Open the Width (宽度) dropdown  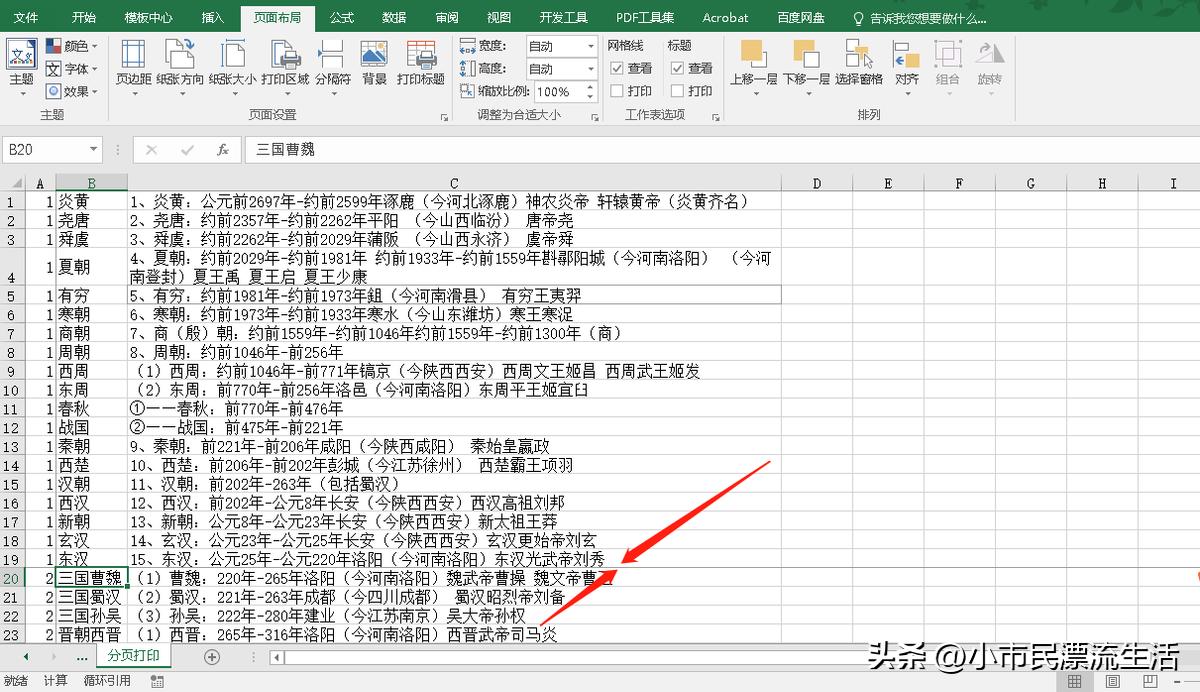(590, 46)
